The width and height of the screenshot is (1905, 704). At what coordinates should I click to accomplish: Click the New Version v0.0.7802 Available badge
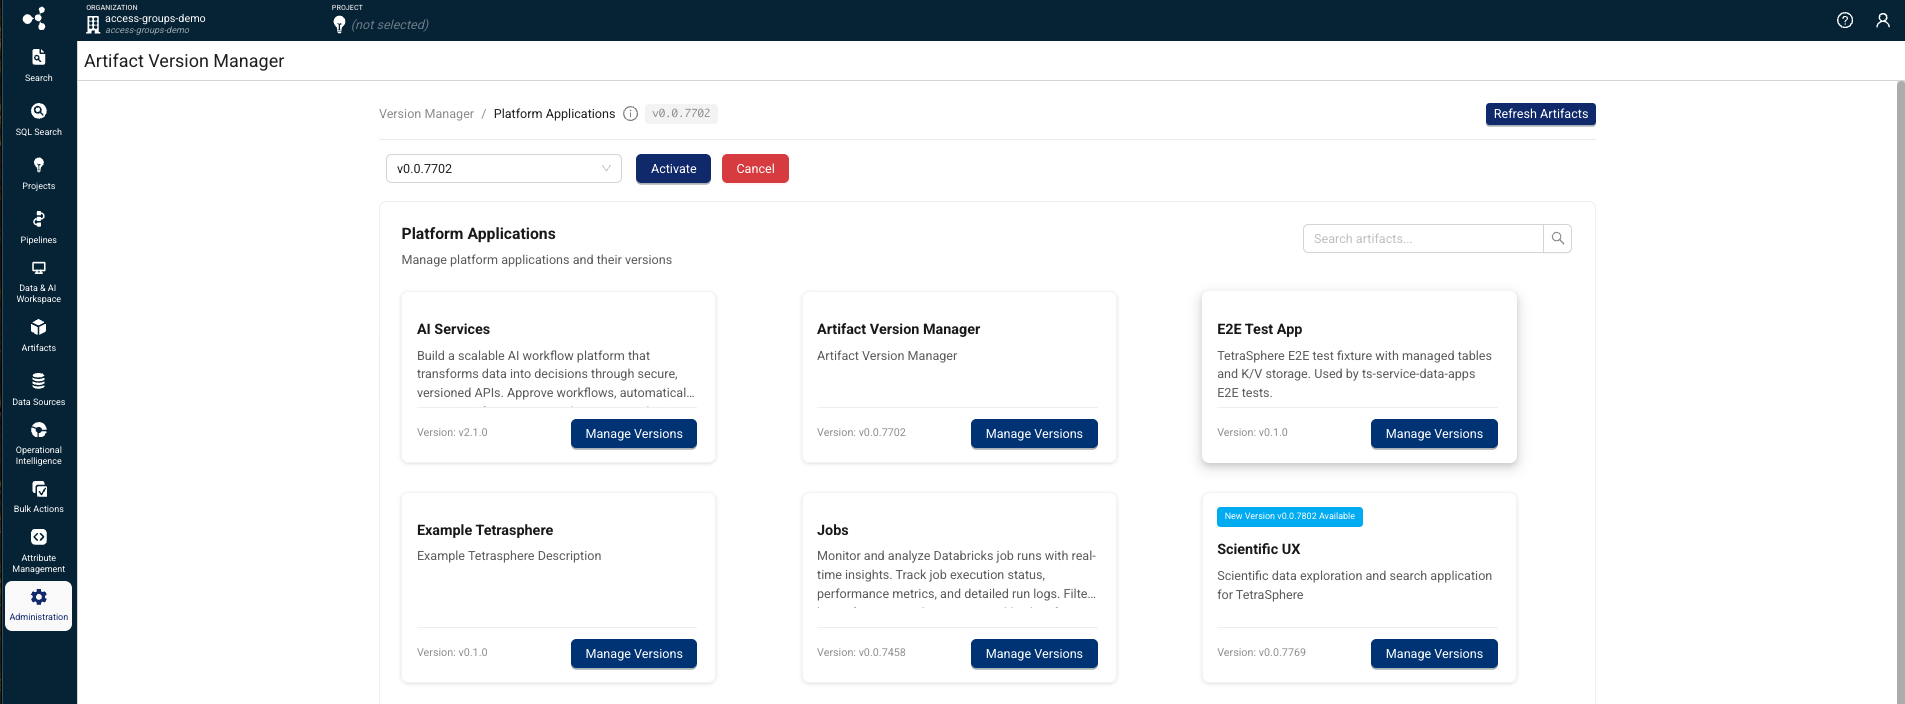click(x=1290, y=517)
